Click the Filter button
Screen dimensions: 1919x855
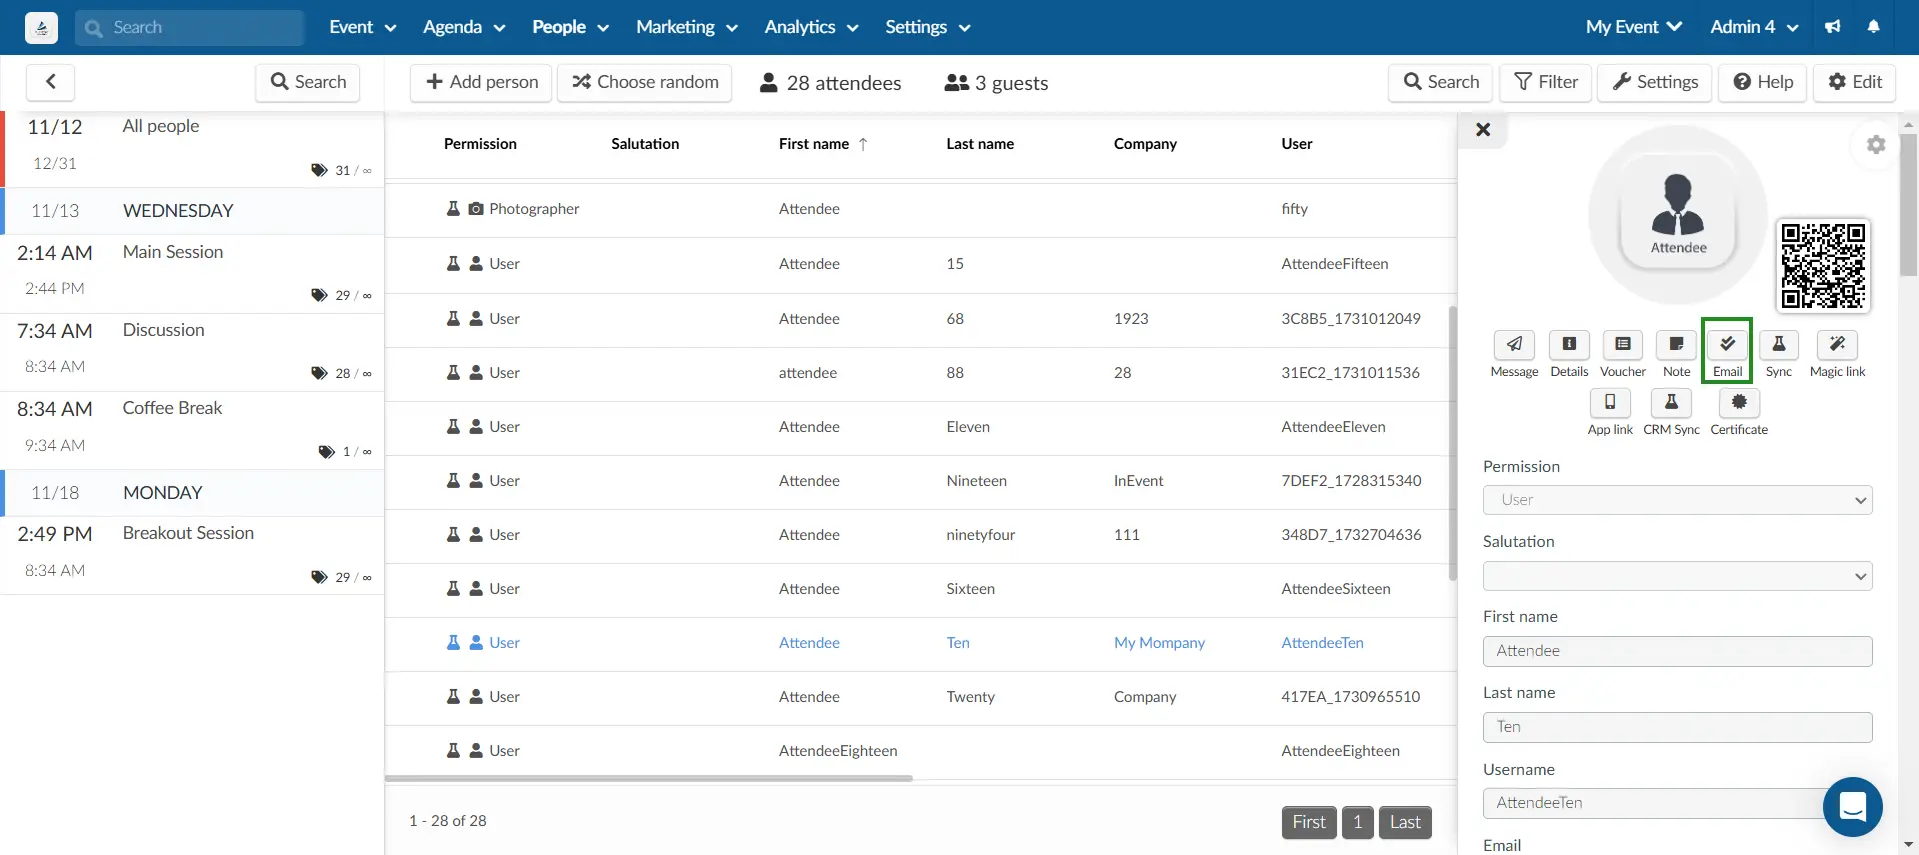coord(1546,82)
